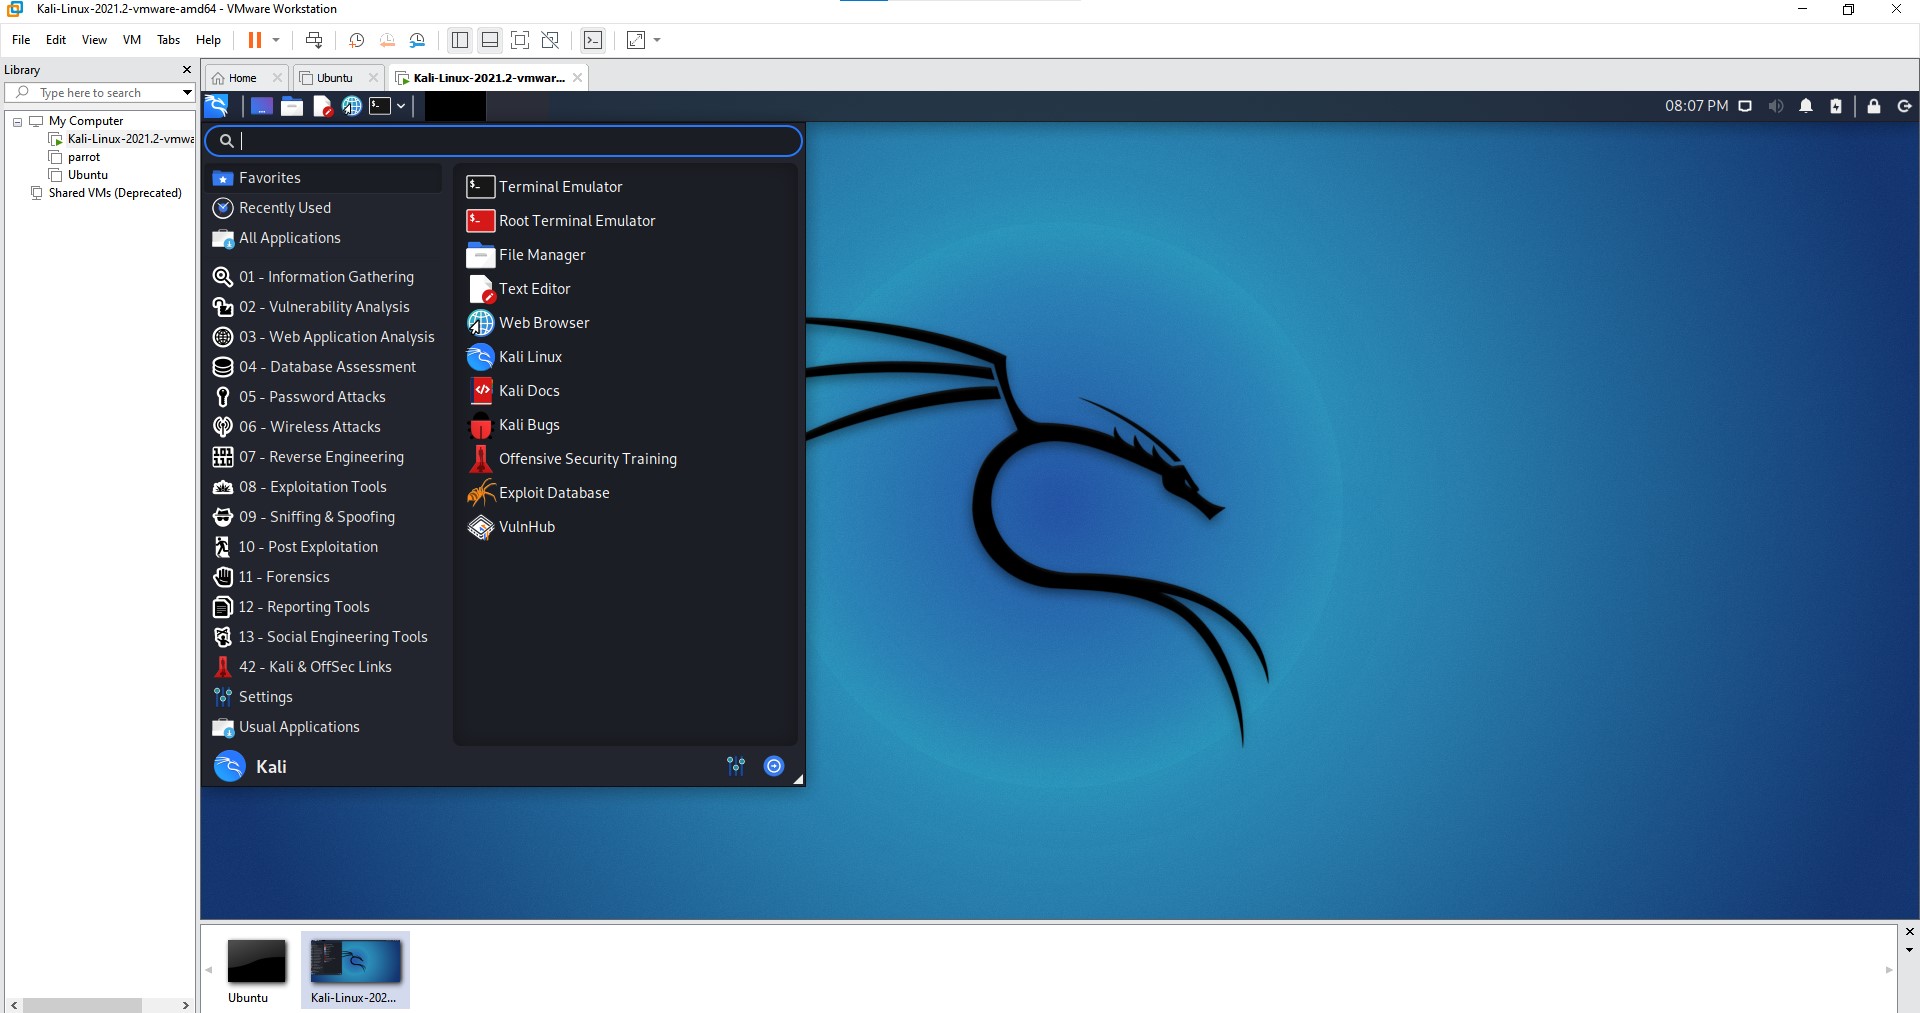Open Web Browser globe icon in Kali panel
Viewport: 1920px width, 1013px height.
(352, 106)
